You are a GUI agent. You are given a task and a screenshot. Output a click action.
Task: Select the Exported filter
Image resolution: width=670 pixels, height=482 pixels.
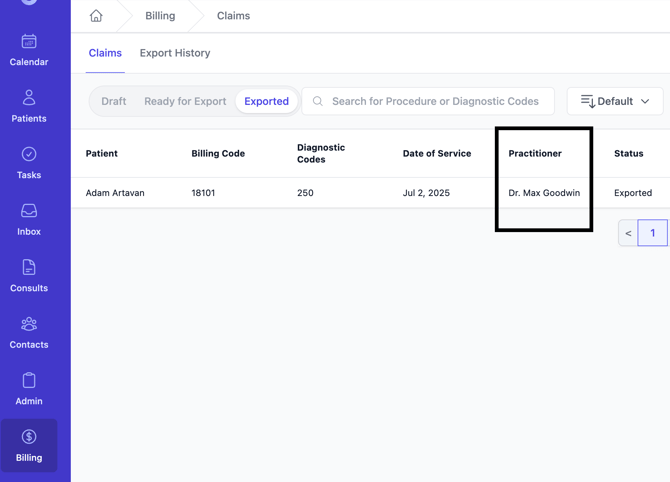tap(266, 101)
